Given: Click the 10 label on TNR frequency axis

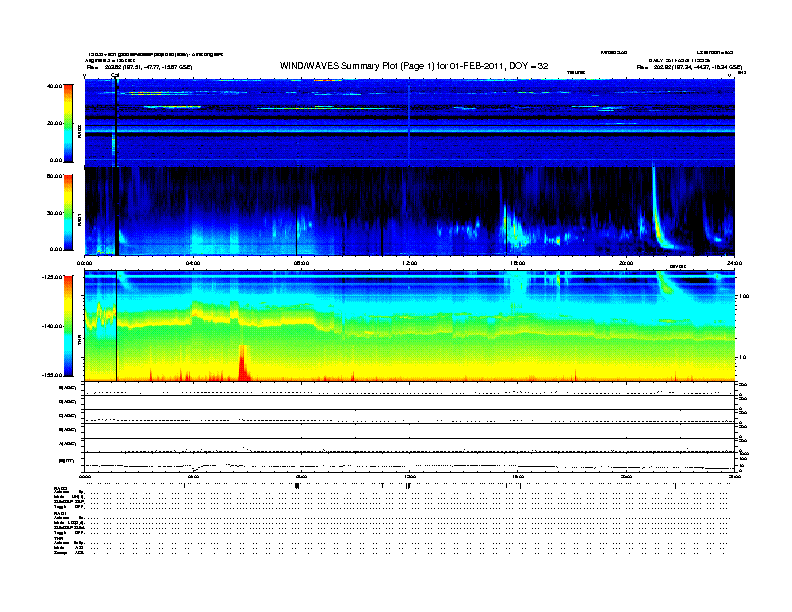Looking at the screenshot, I should pos(742,358).
